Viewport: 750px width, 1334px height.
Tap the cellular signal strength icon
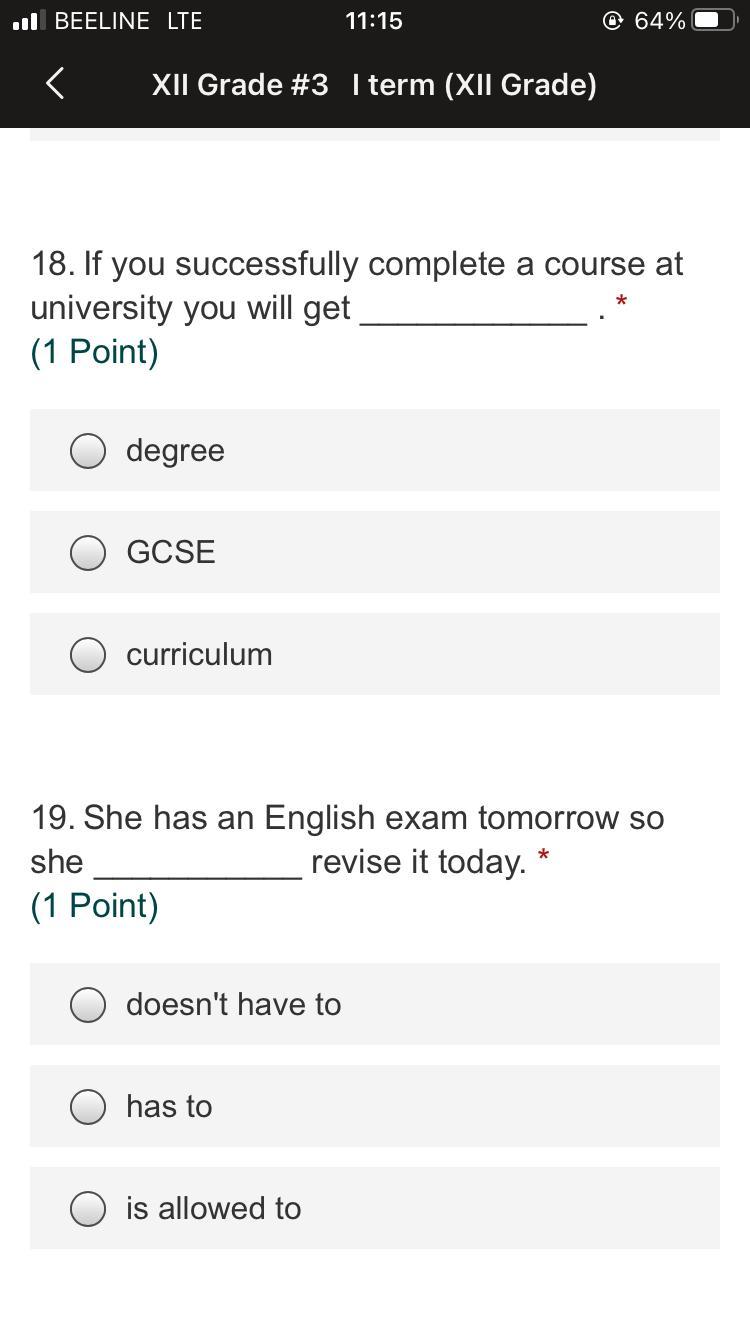[29, 21]
